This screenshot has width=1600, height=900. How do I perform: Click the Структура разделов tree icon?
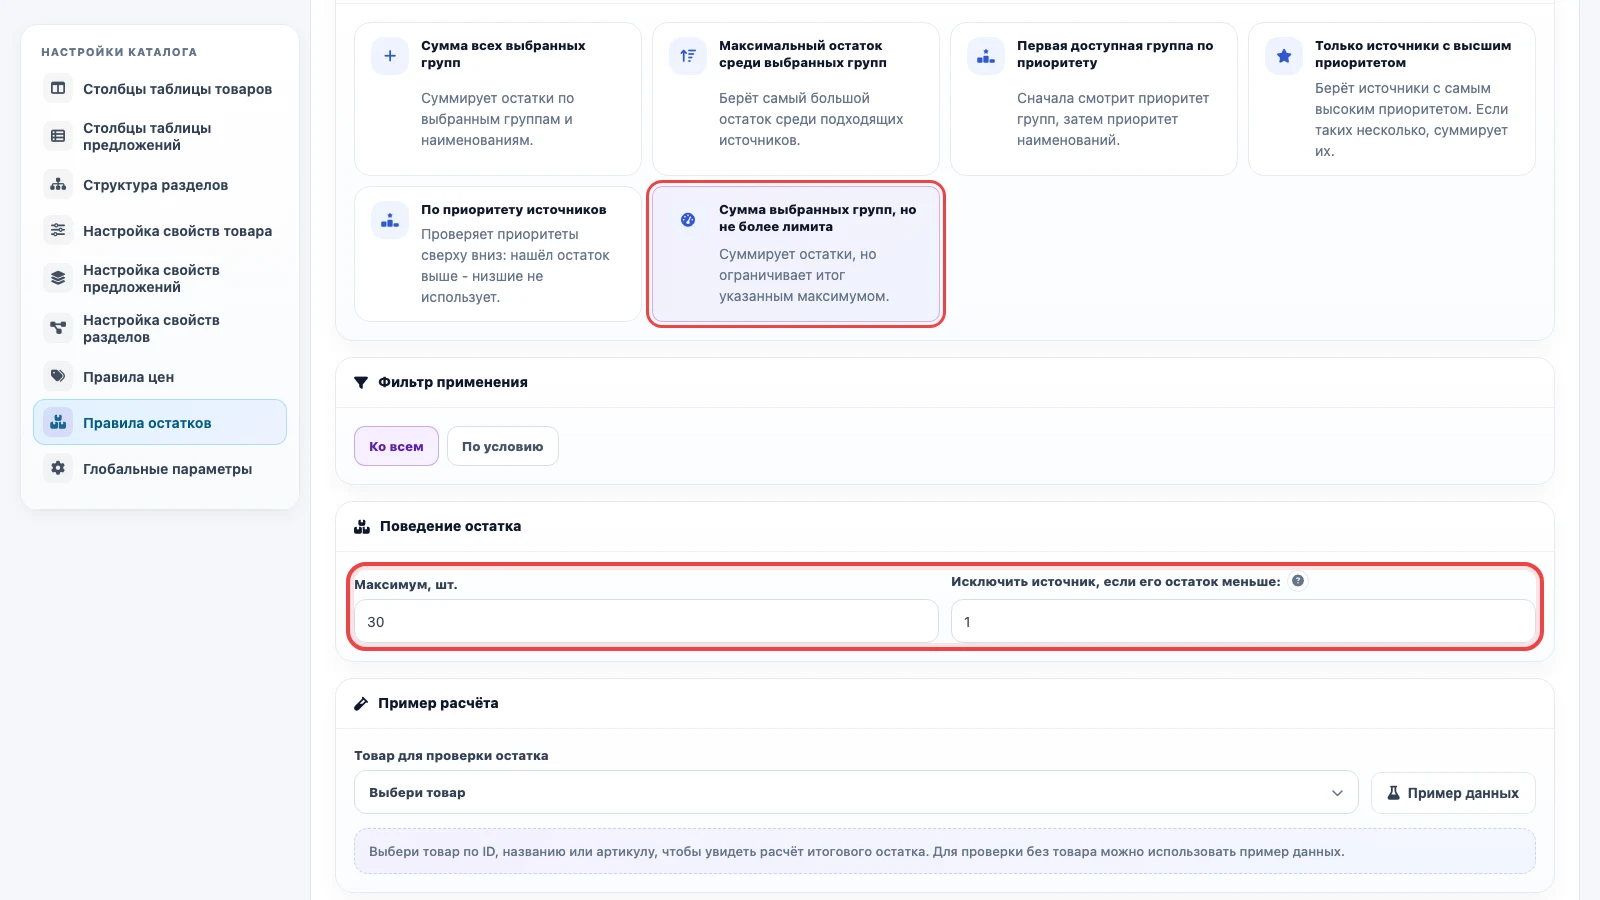[58, 185]
